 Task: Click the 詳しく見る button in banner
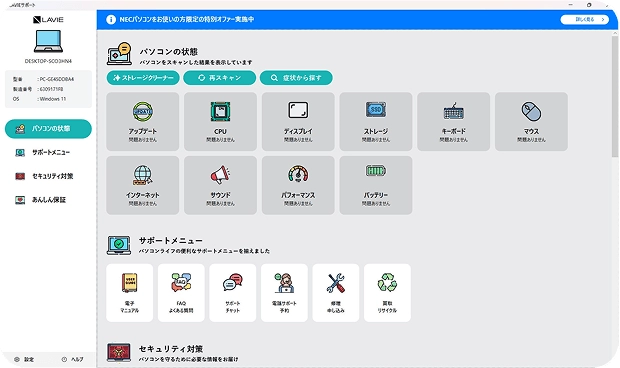click(x=584, y=19)
